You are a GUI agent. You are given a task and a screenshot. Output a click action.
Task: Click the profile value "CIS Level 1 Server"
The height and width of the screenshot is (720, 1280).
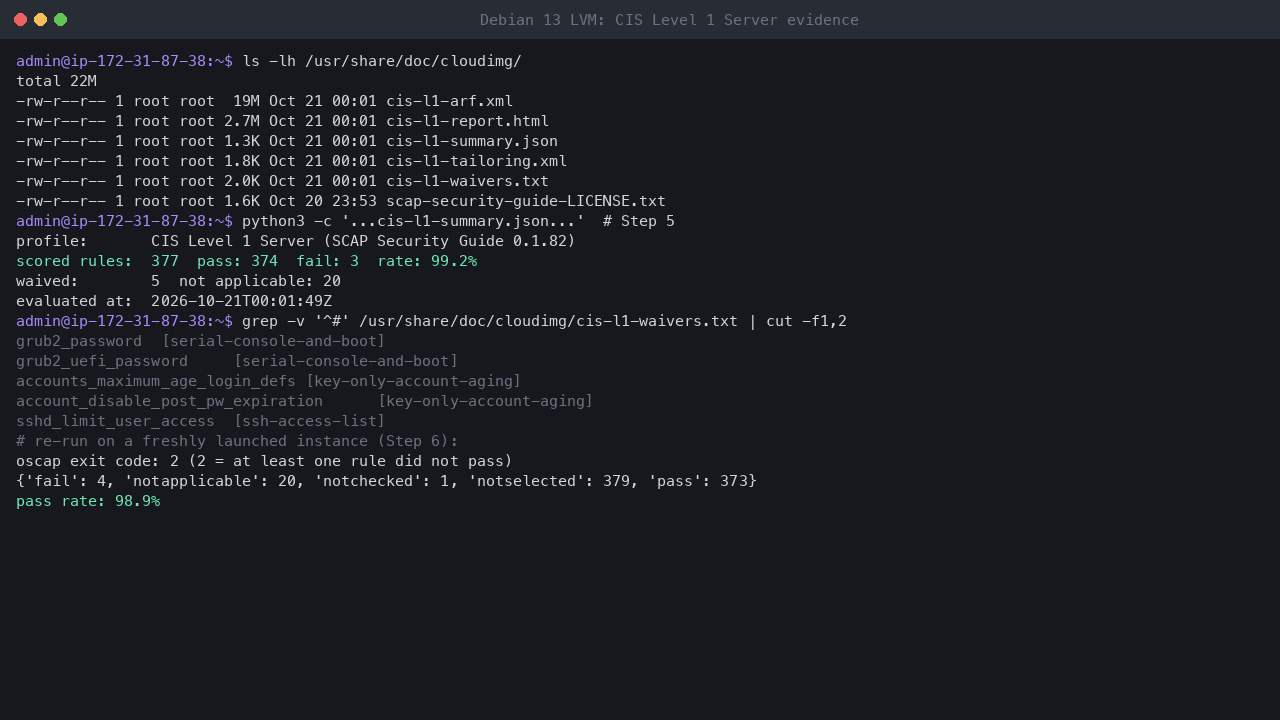tap(233, 241)
